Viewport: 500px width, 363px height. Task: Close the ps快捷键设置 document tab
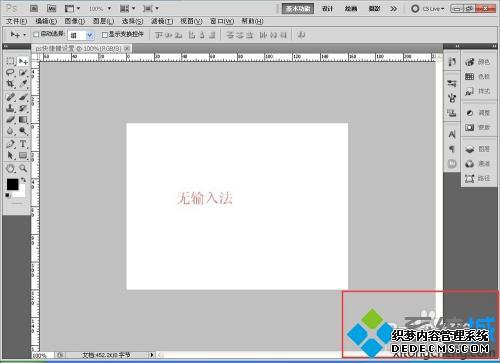click(x=127, y=49)
